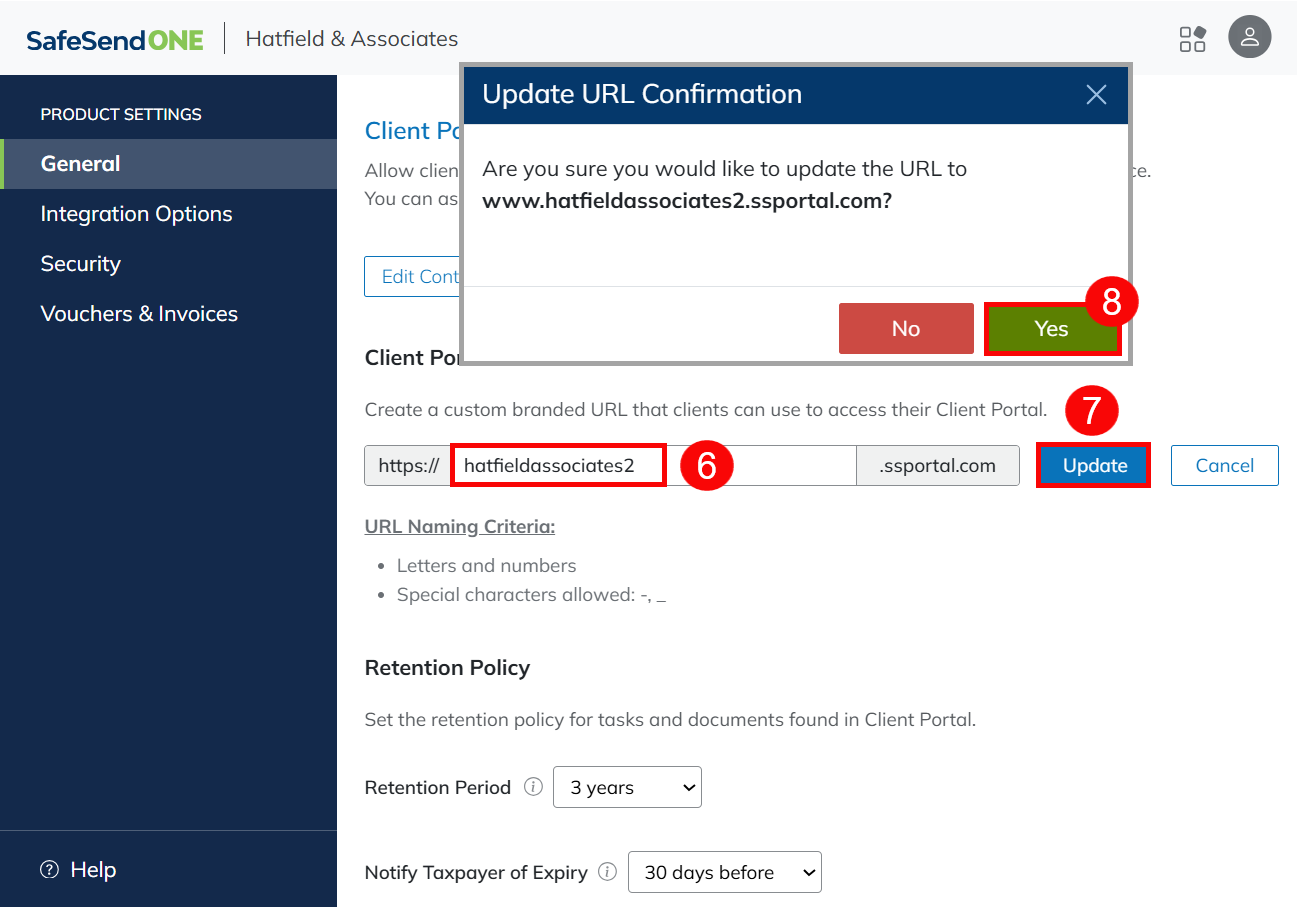Cancel the Client Portal URL edit
The width and height of the screenshot is (1297, 908).
[x=1224, y=466]
